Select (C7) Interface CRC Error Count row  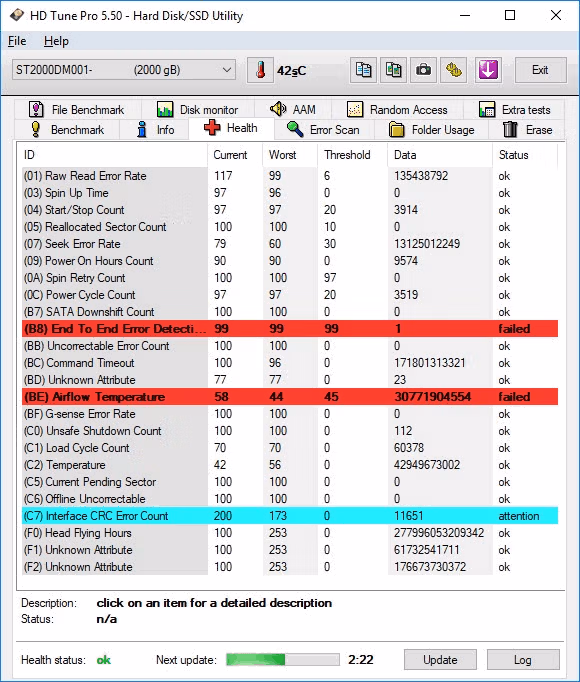[290, 515]
